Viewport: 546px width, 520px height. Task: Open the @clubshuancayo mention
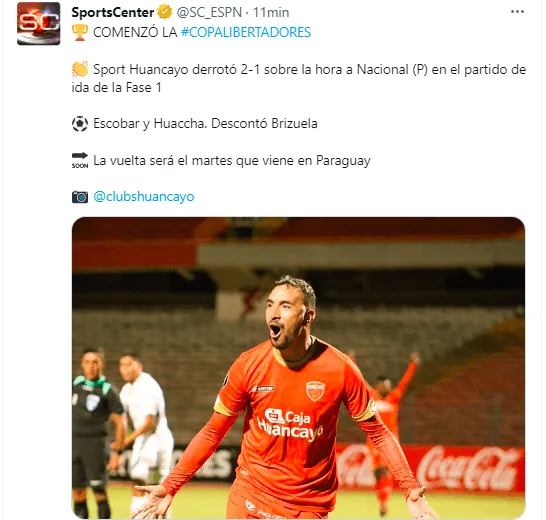click(144, 196)
